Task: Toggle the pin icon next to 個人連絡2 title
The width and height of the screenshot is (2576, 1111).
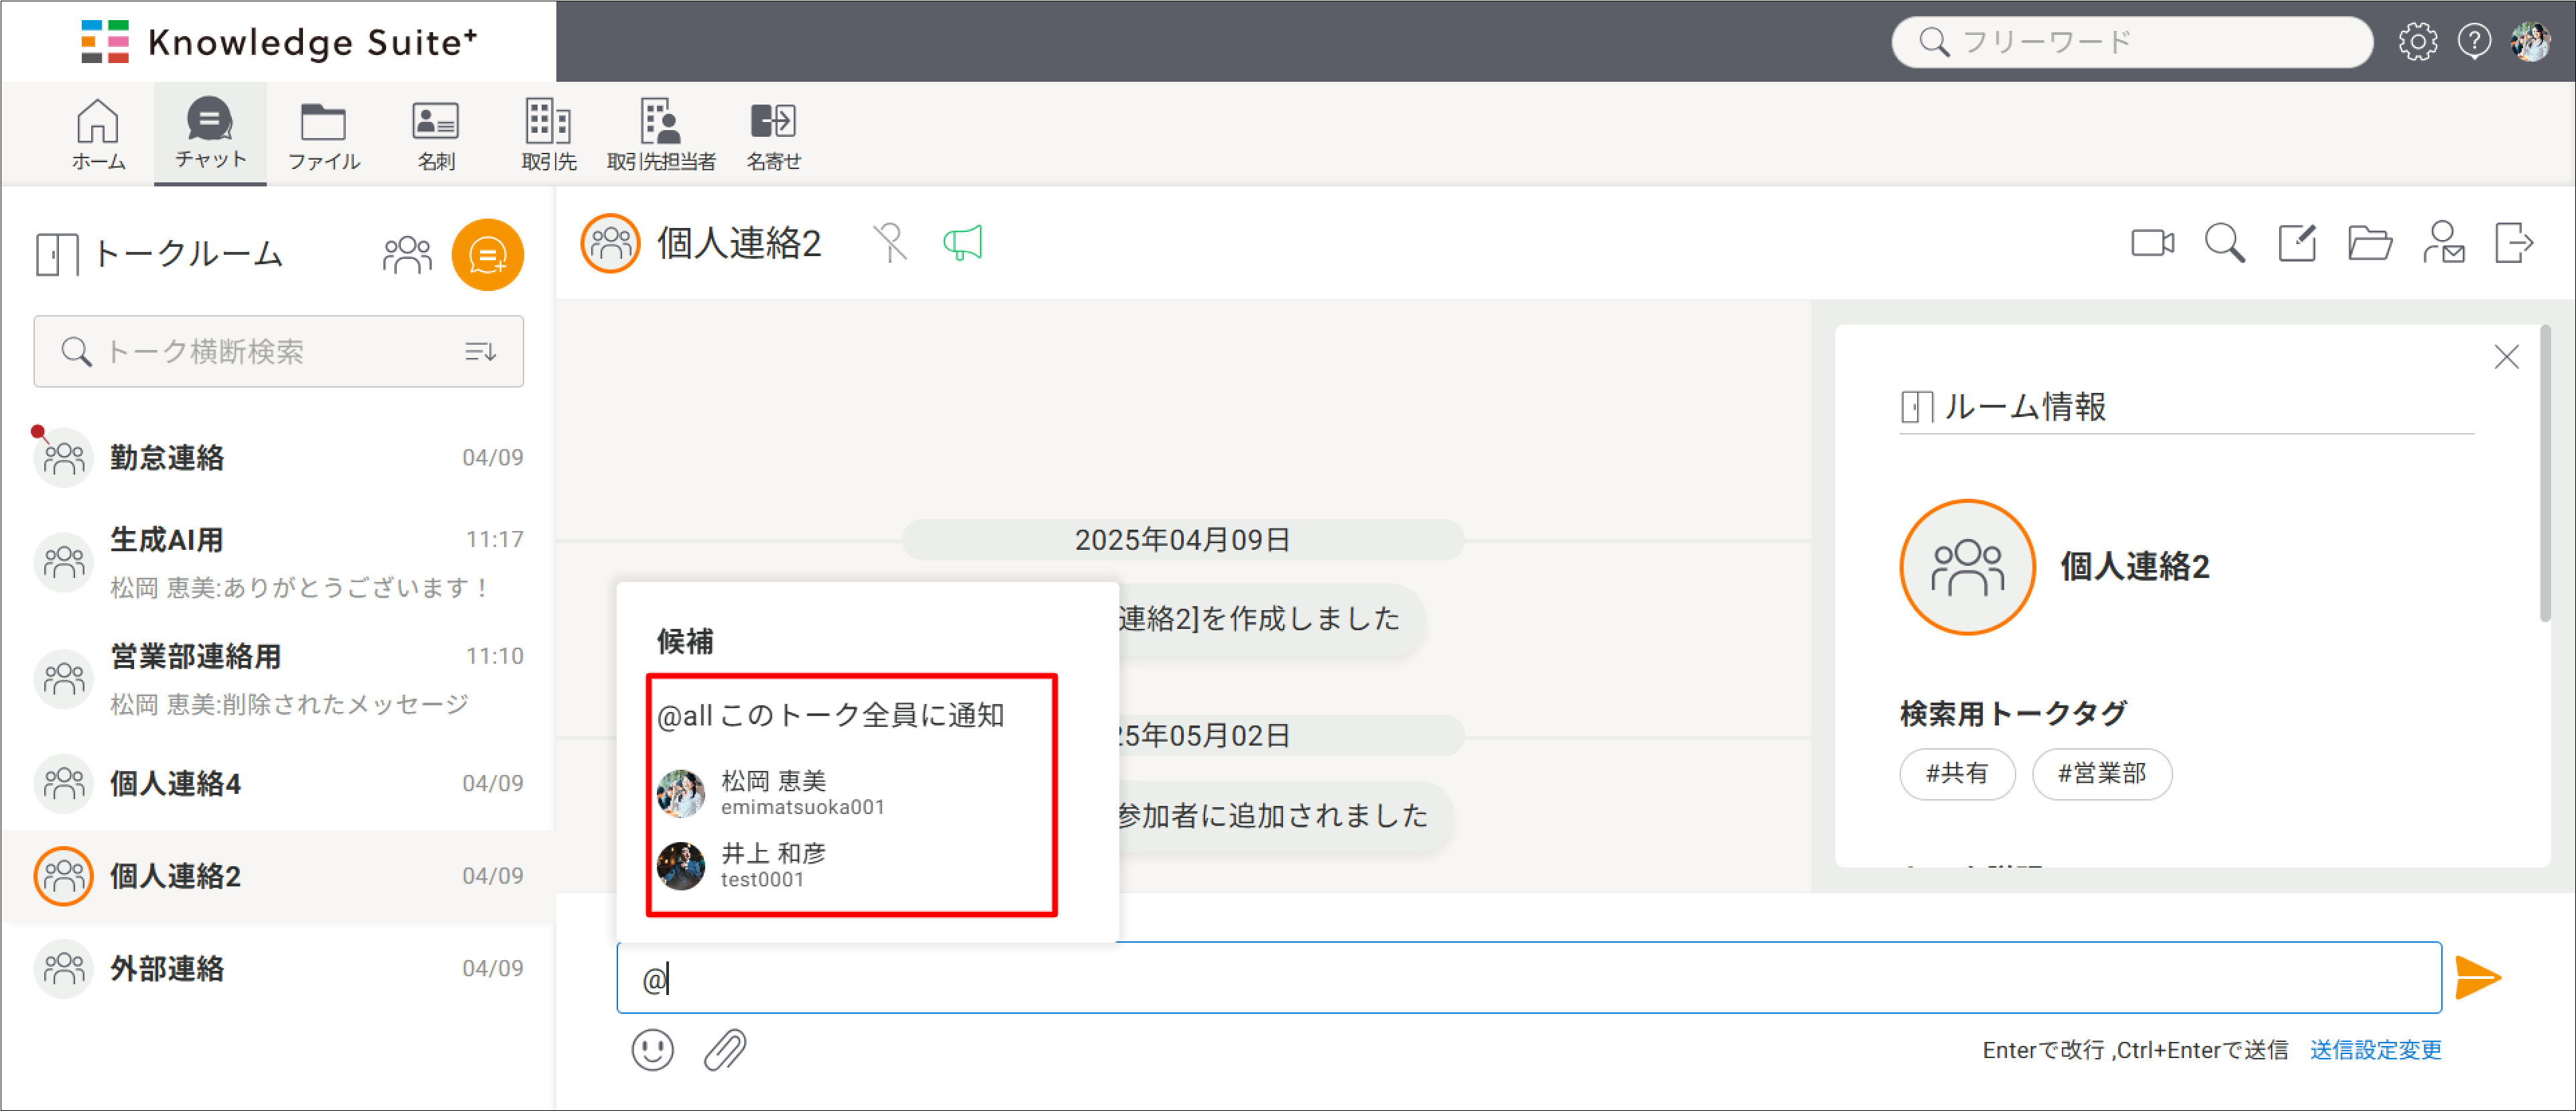Action: click(889, 243)
